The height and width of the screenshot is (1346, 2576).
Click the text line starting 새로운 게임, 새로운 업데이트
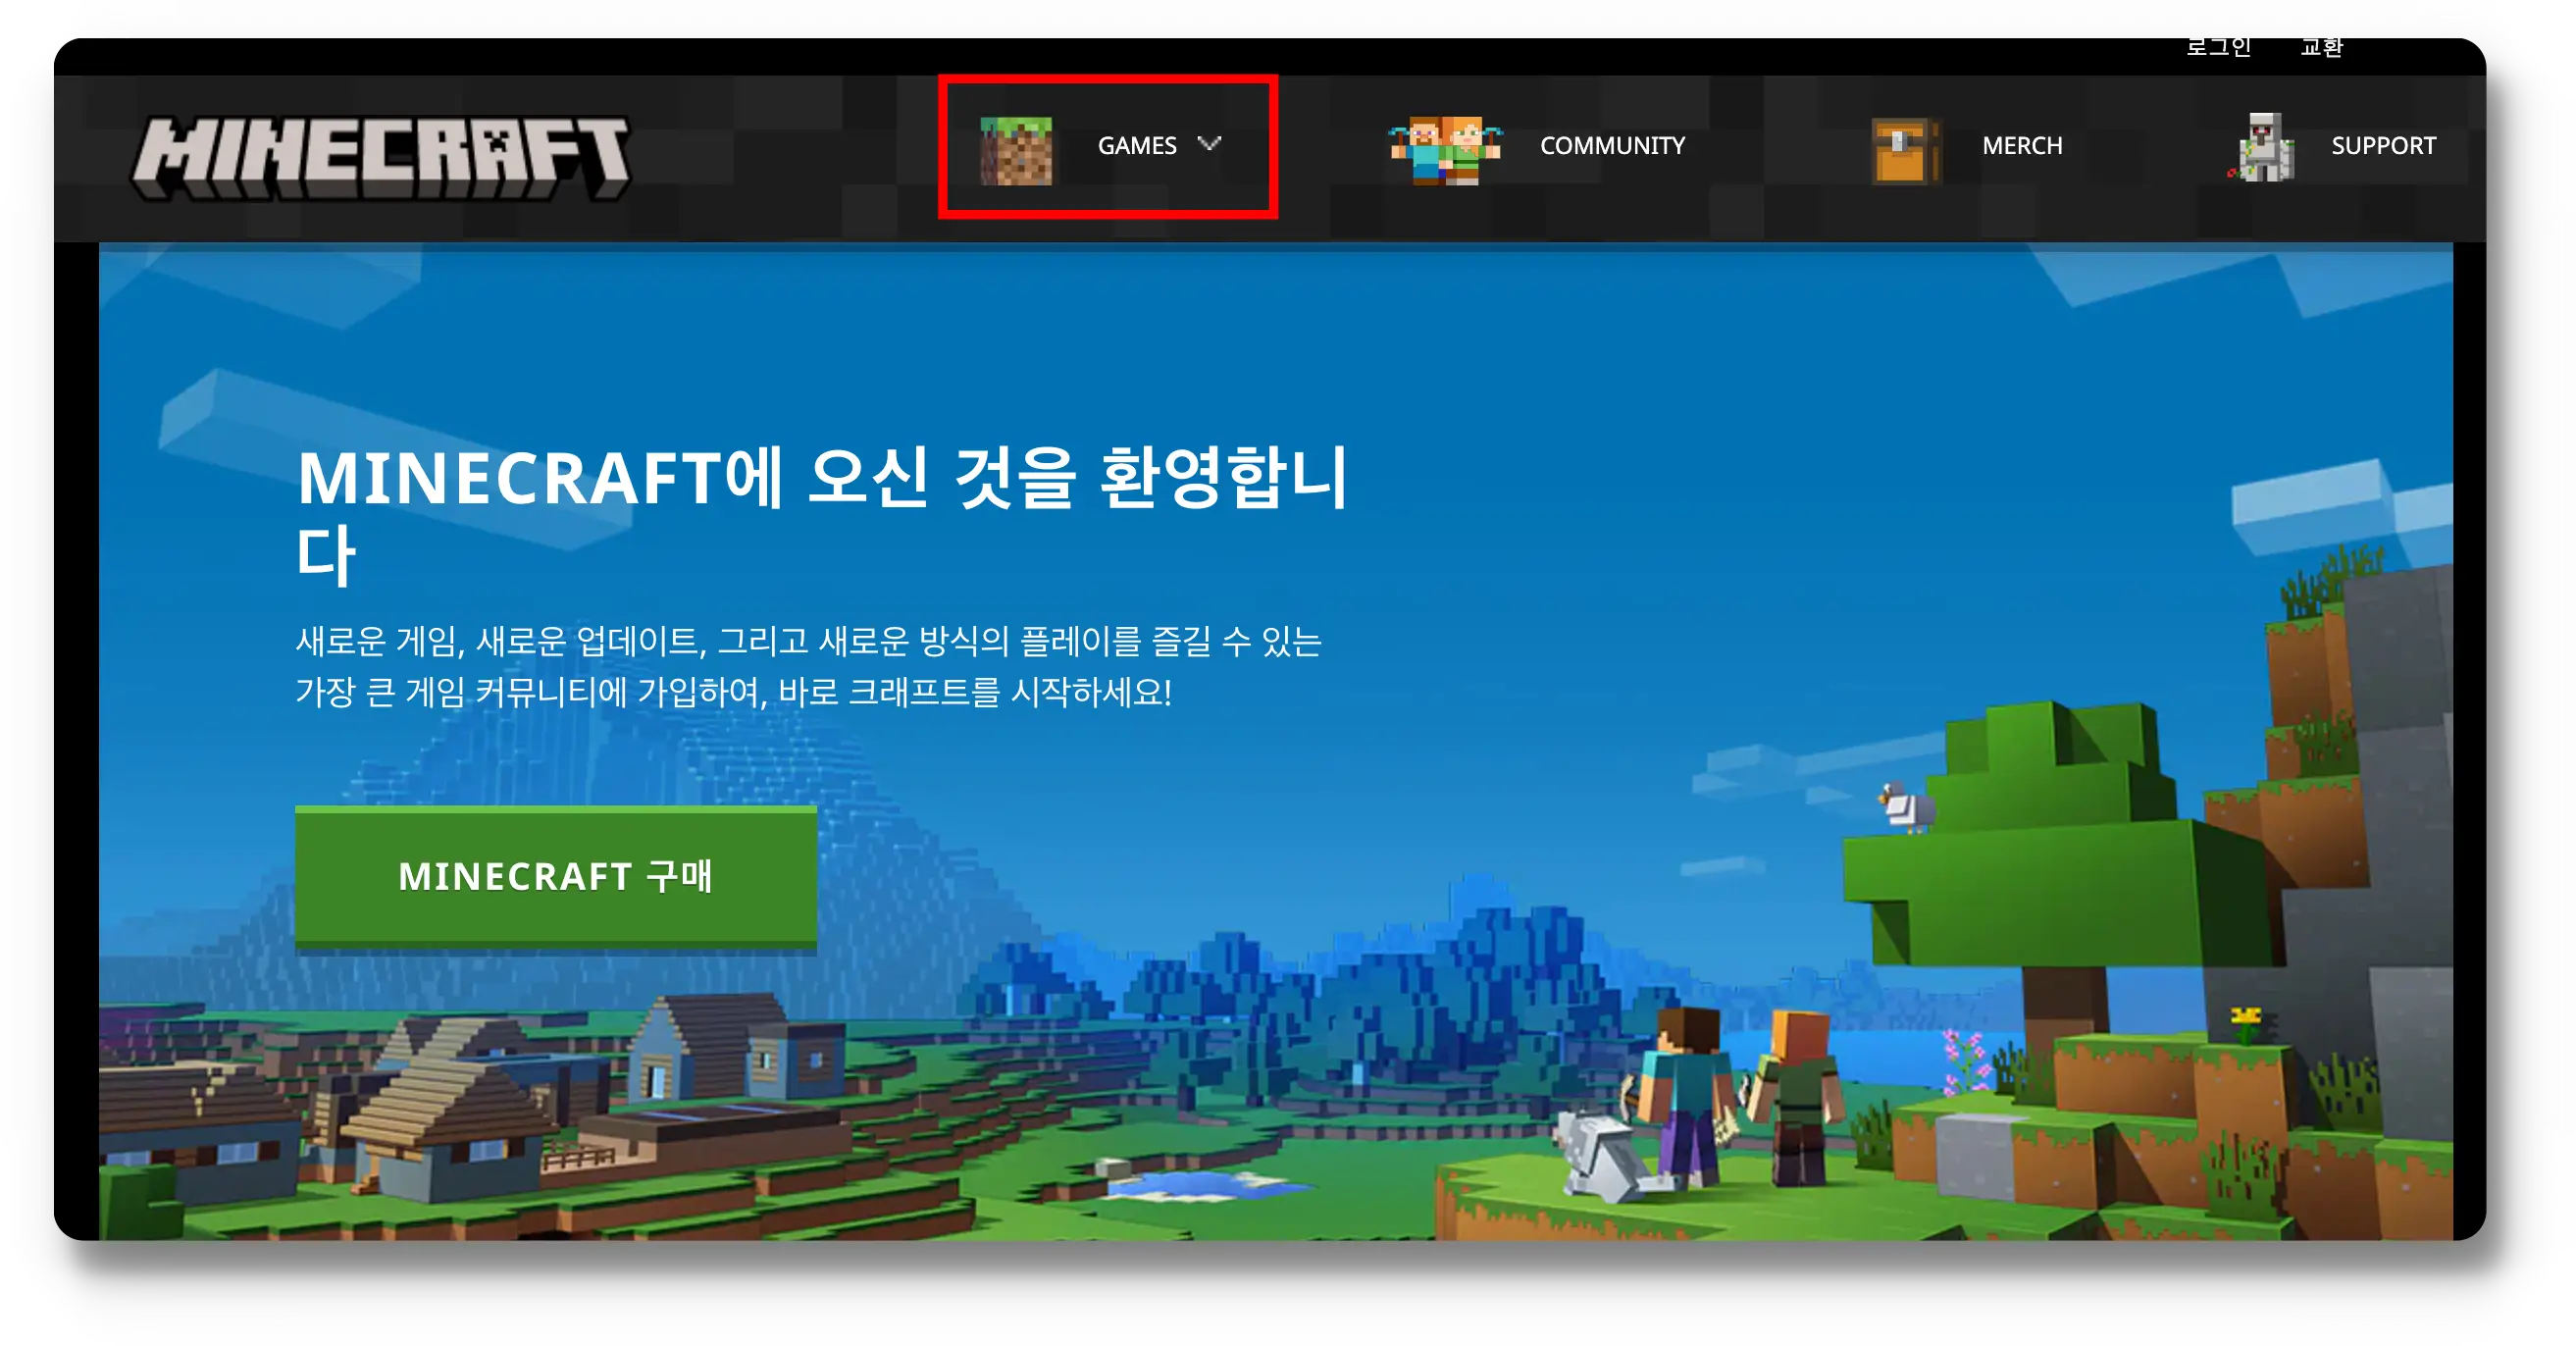808,641
